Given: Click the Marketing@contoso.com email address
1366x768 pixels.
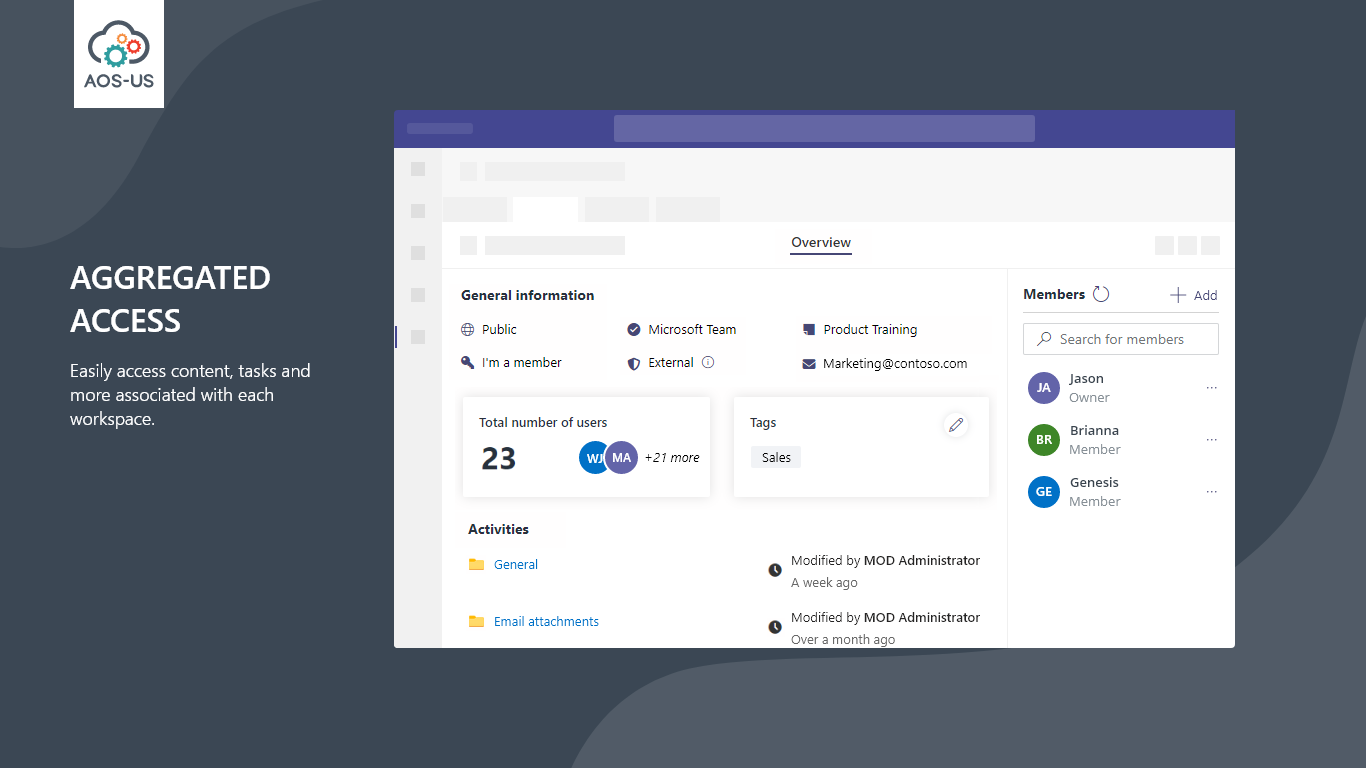Looking at the screenshot, I should (895, 364).
